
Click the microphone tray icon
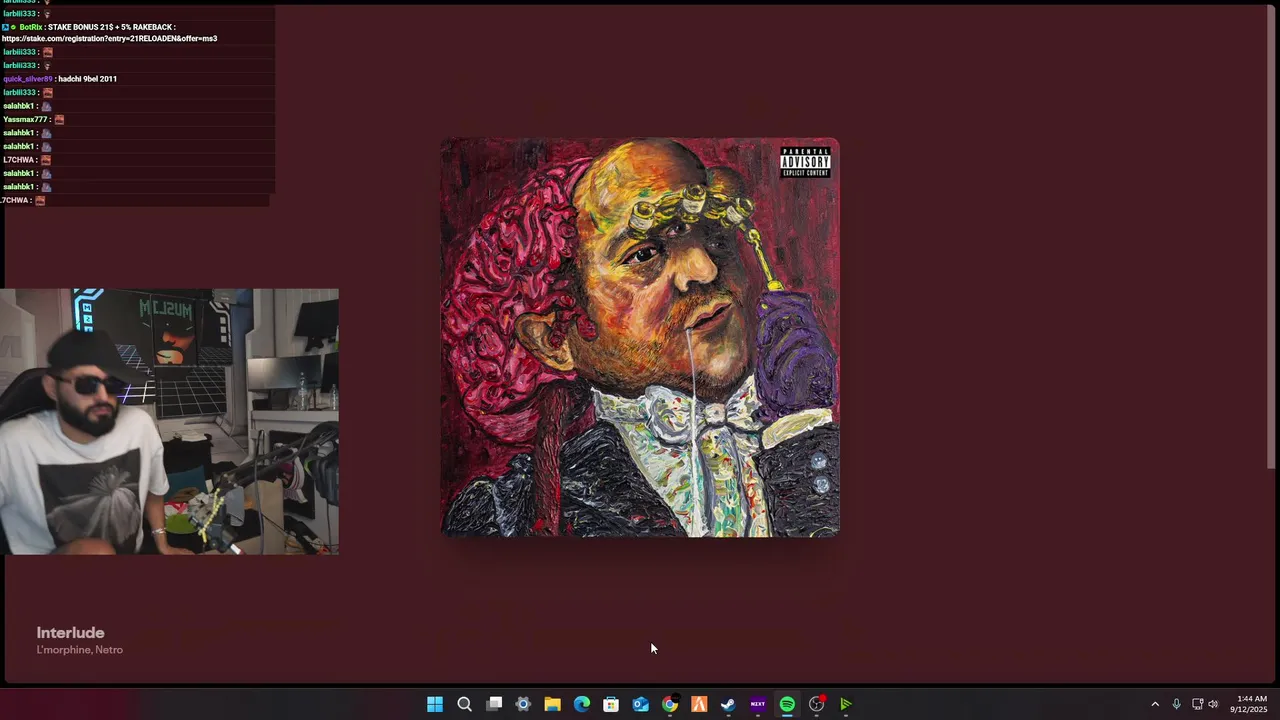(x=1176, y=704)
